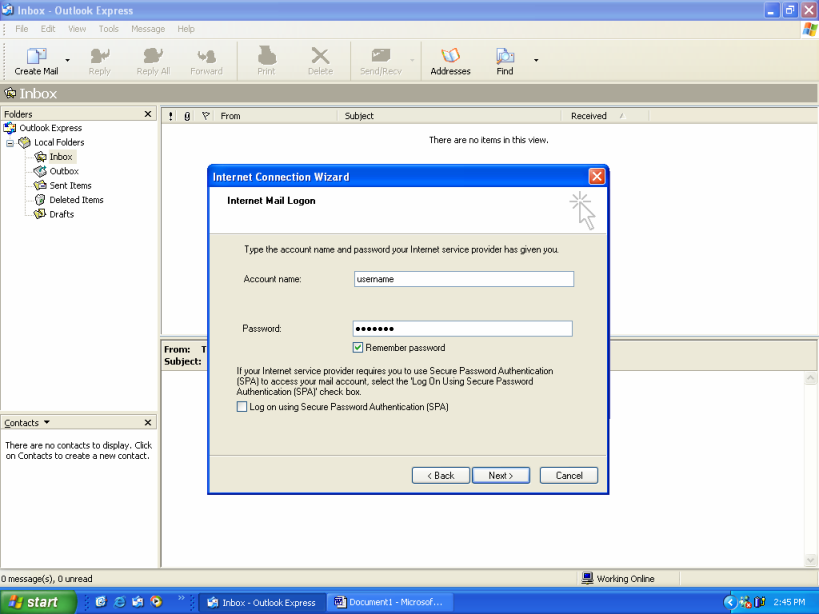This screenshot has width=819, height=614.
Task: Click the system clock showing 2:45 PM
Action: click(789, 603)
